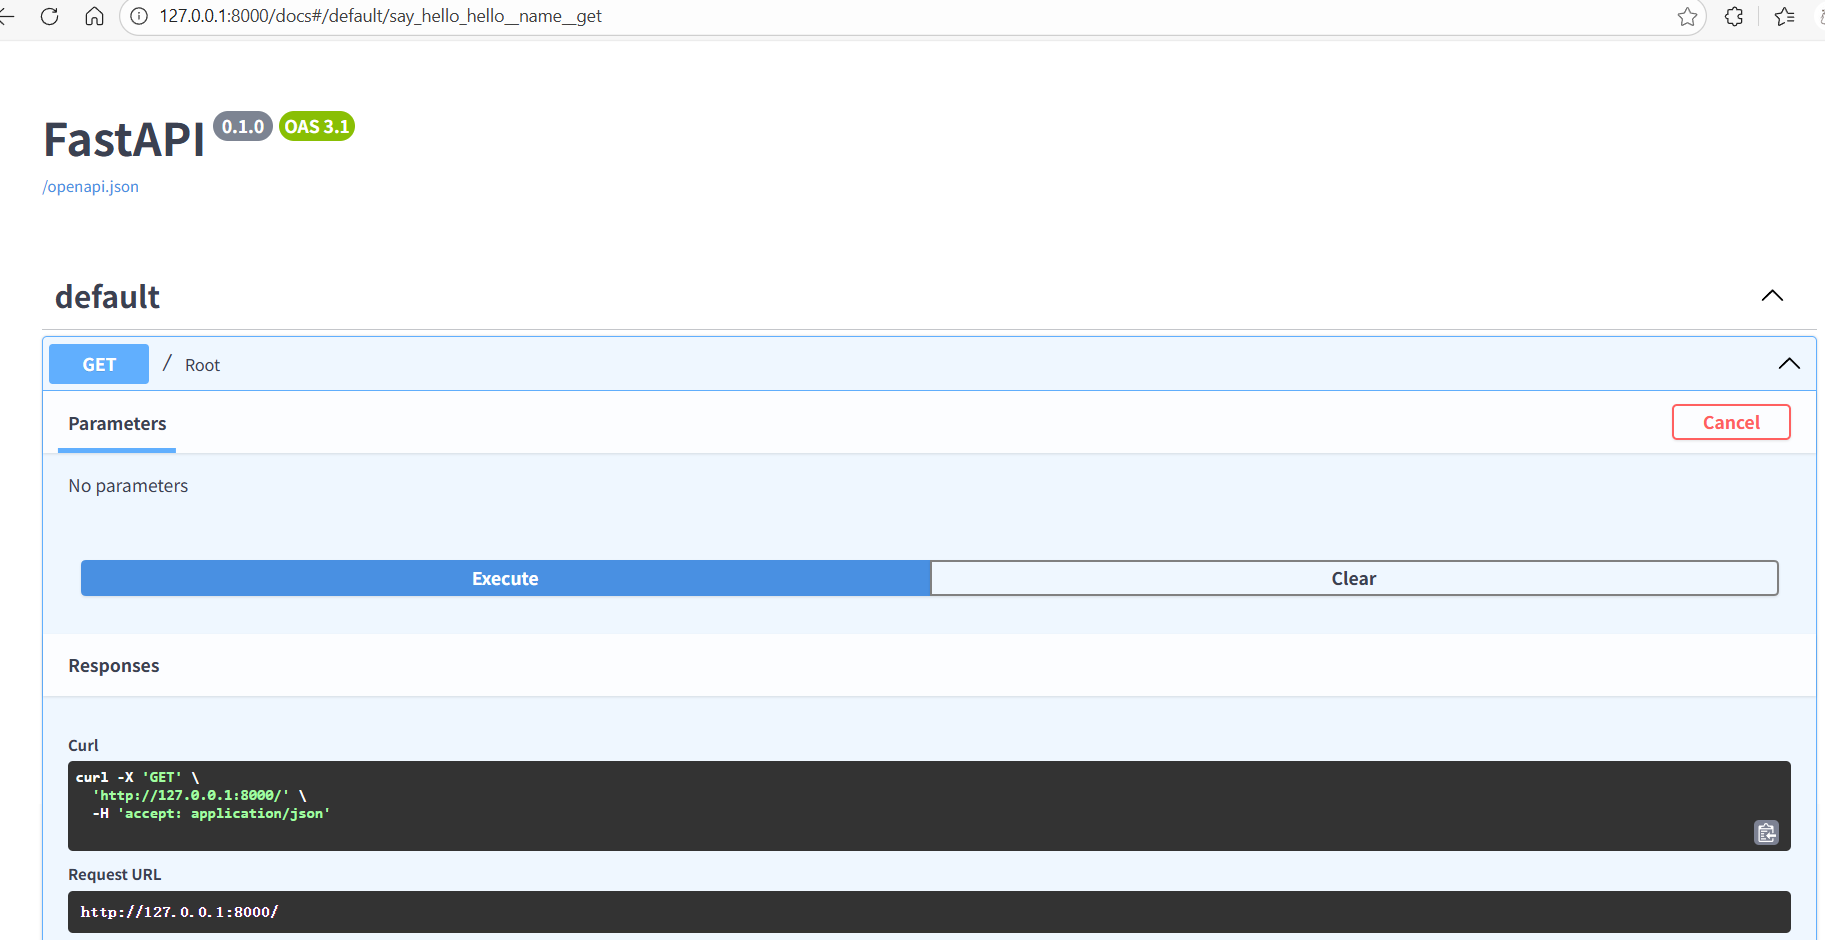Click the 'No parameters' text

pyautogui.click(x=128, y=486)
